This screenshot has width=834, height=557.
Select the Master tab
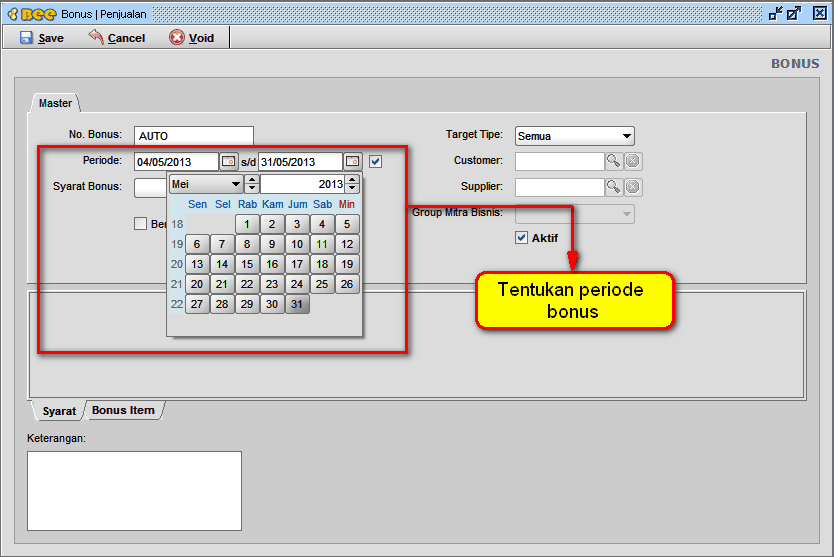pyautogui.click(x=55, y=103)
